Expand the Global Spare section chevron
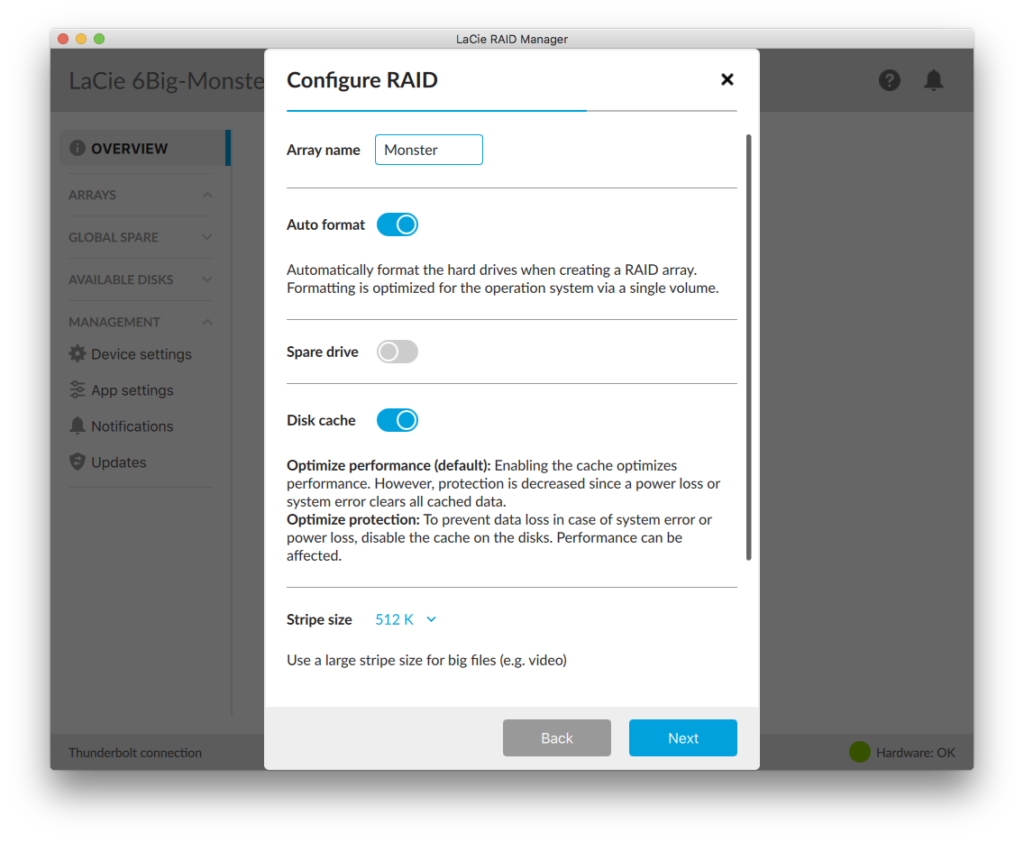The width and height of the screenshot is (1024, 842). 207,237
